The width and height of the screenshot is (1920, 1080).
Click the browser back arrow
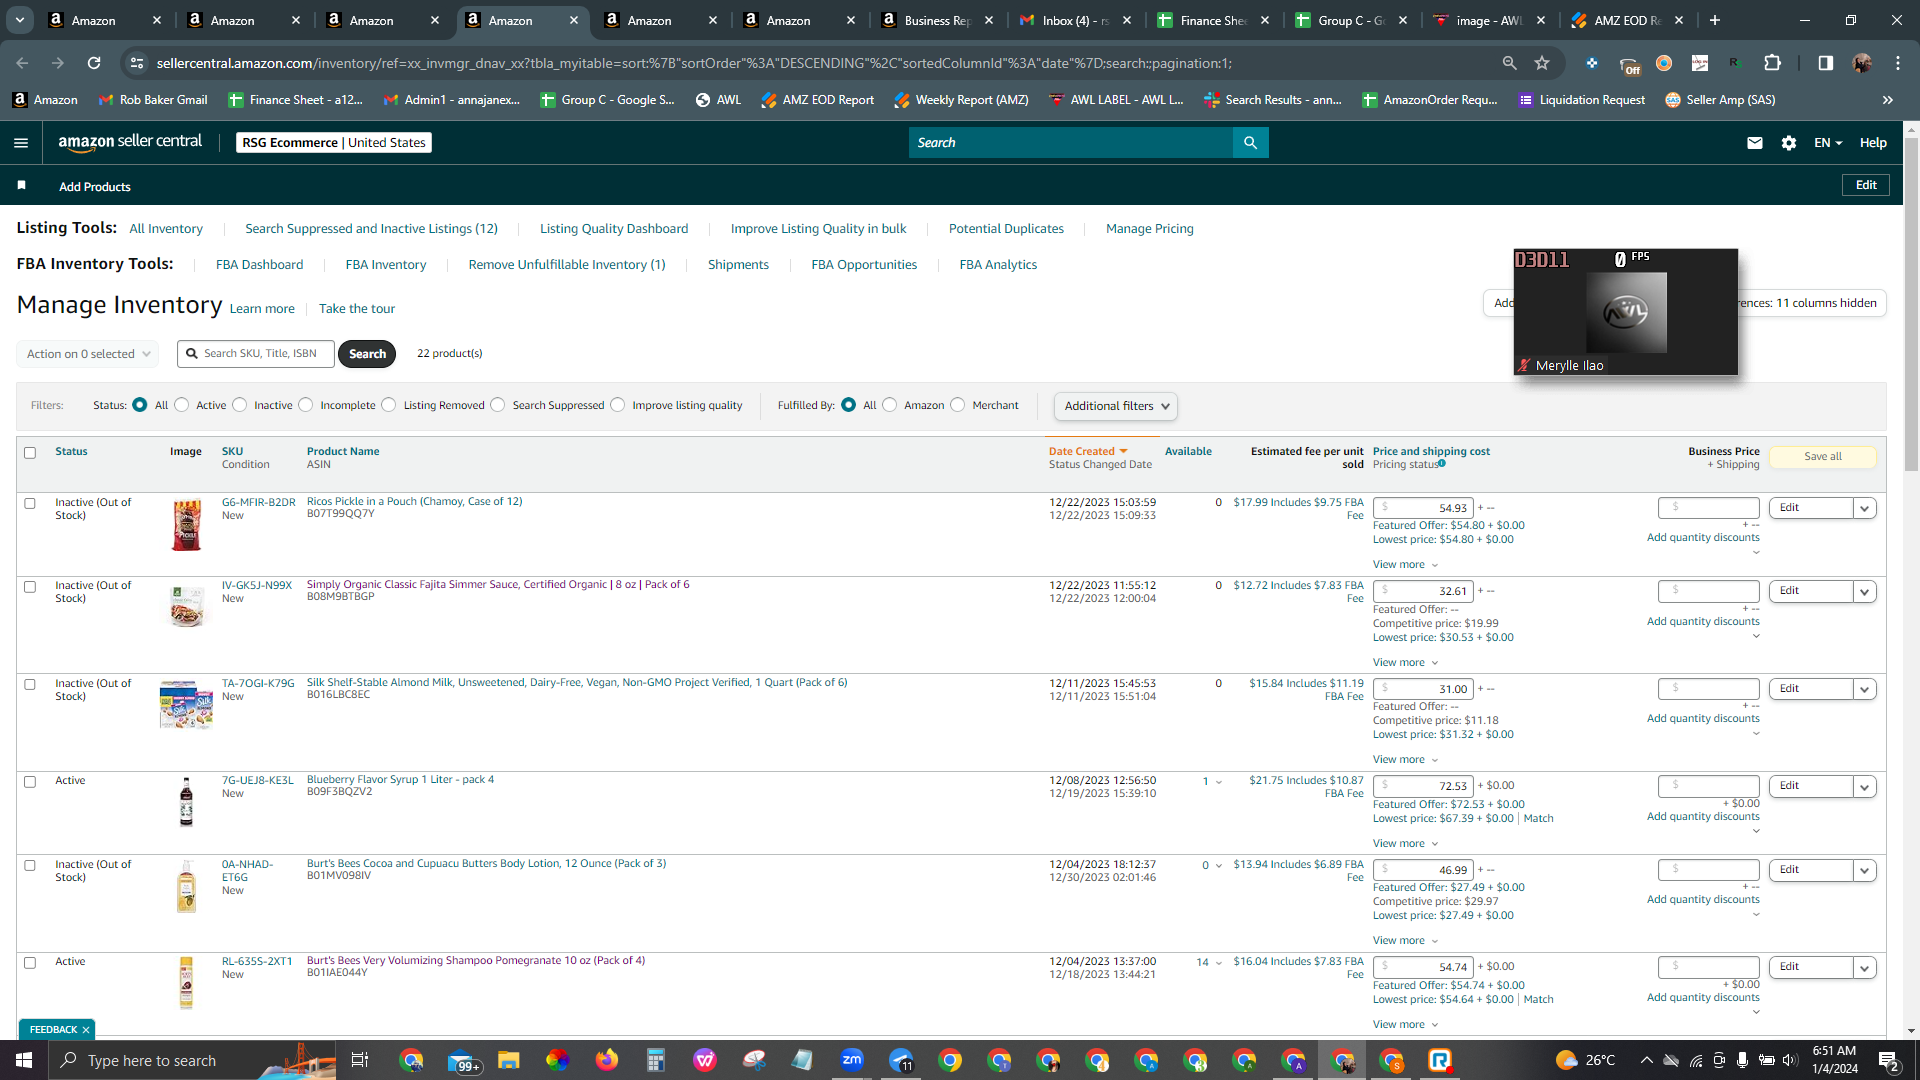(22, 63)
